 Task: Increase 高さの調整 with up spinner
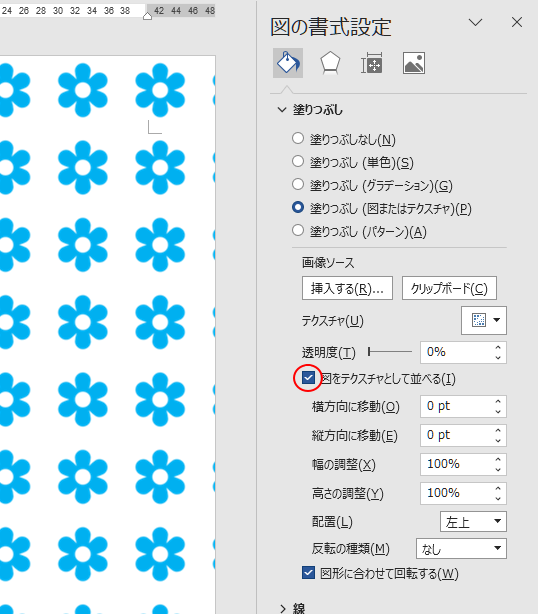tap(498, 488)
